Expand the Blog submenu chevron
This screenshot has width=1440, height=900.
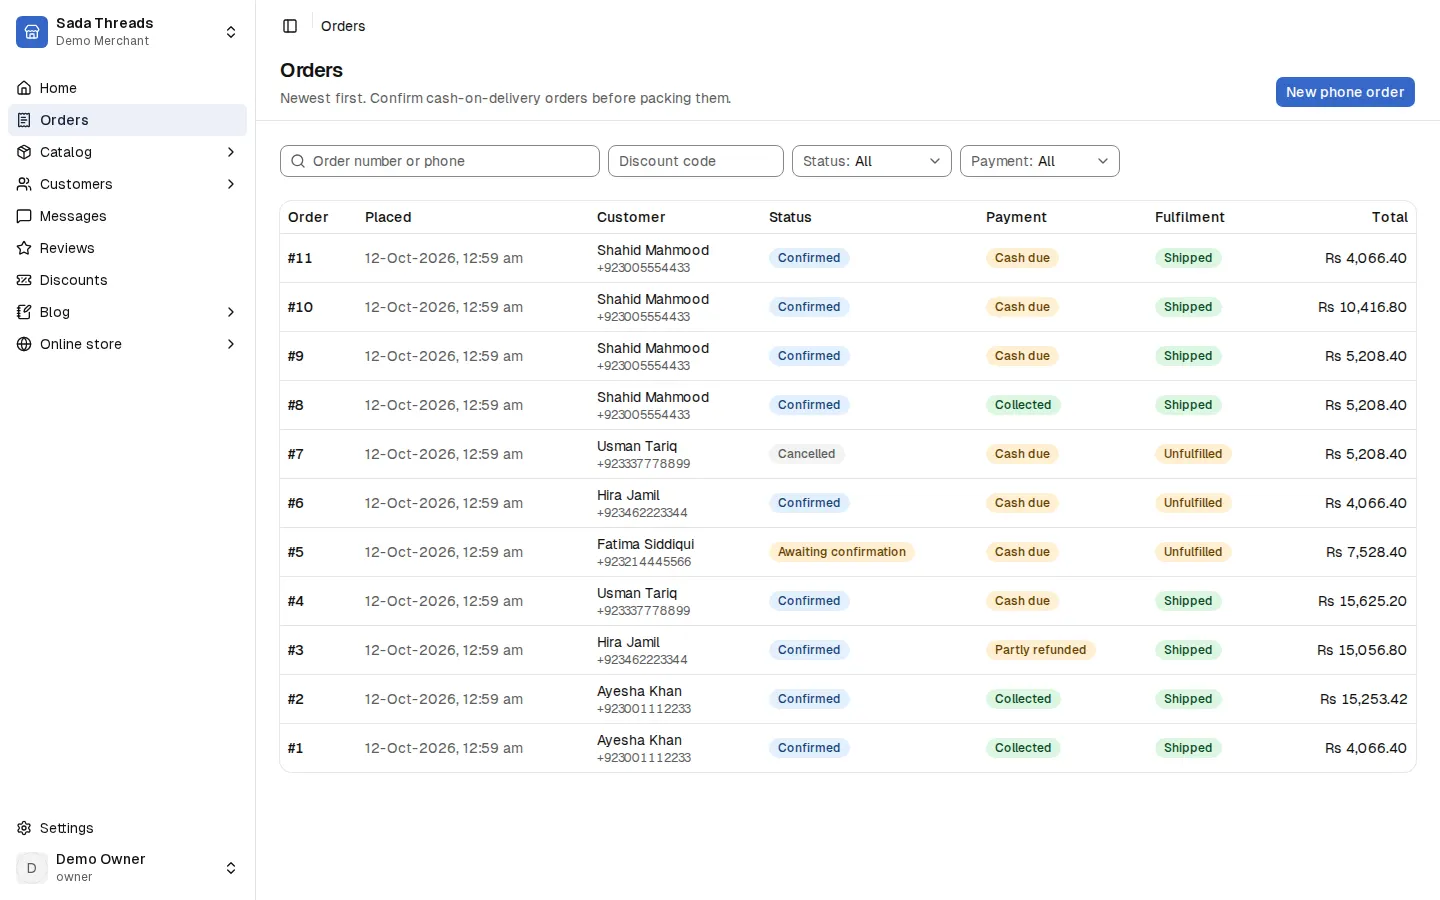pyautogui.click(x=231, y=312)
